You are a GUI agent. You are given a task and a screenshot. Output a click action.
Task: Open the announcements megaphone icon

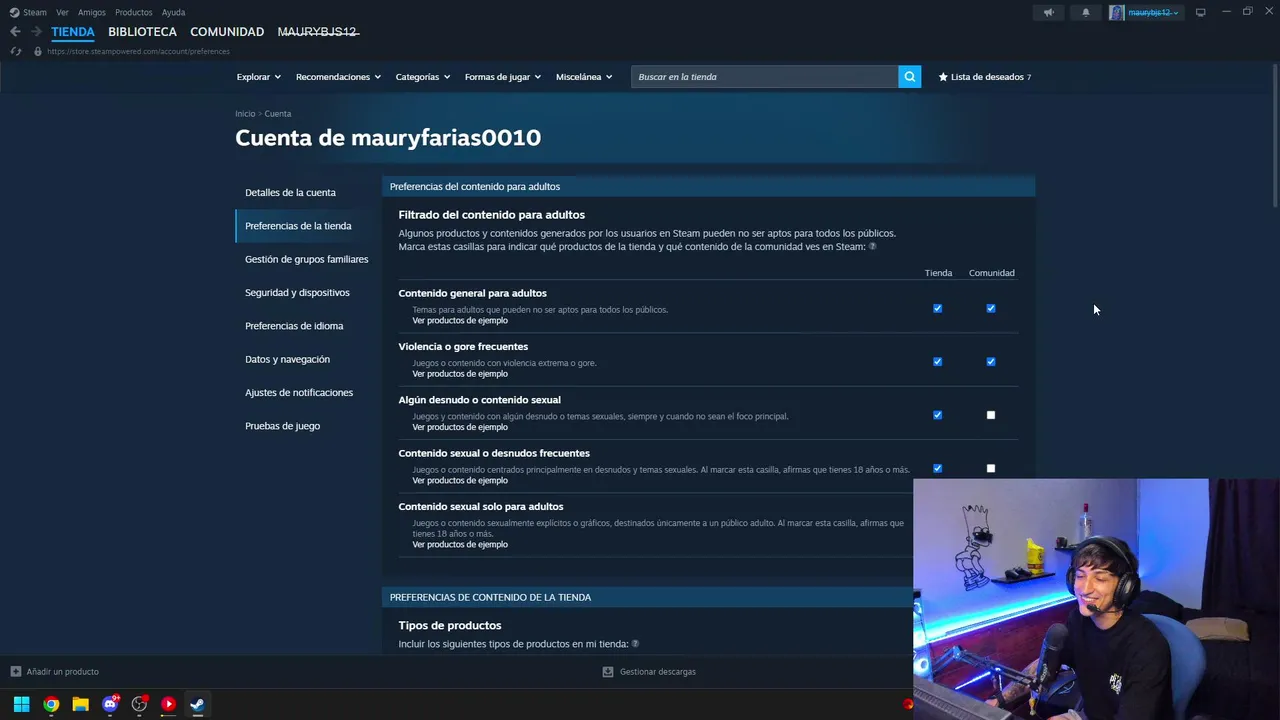1048,13
